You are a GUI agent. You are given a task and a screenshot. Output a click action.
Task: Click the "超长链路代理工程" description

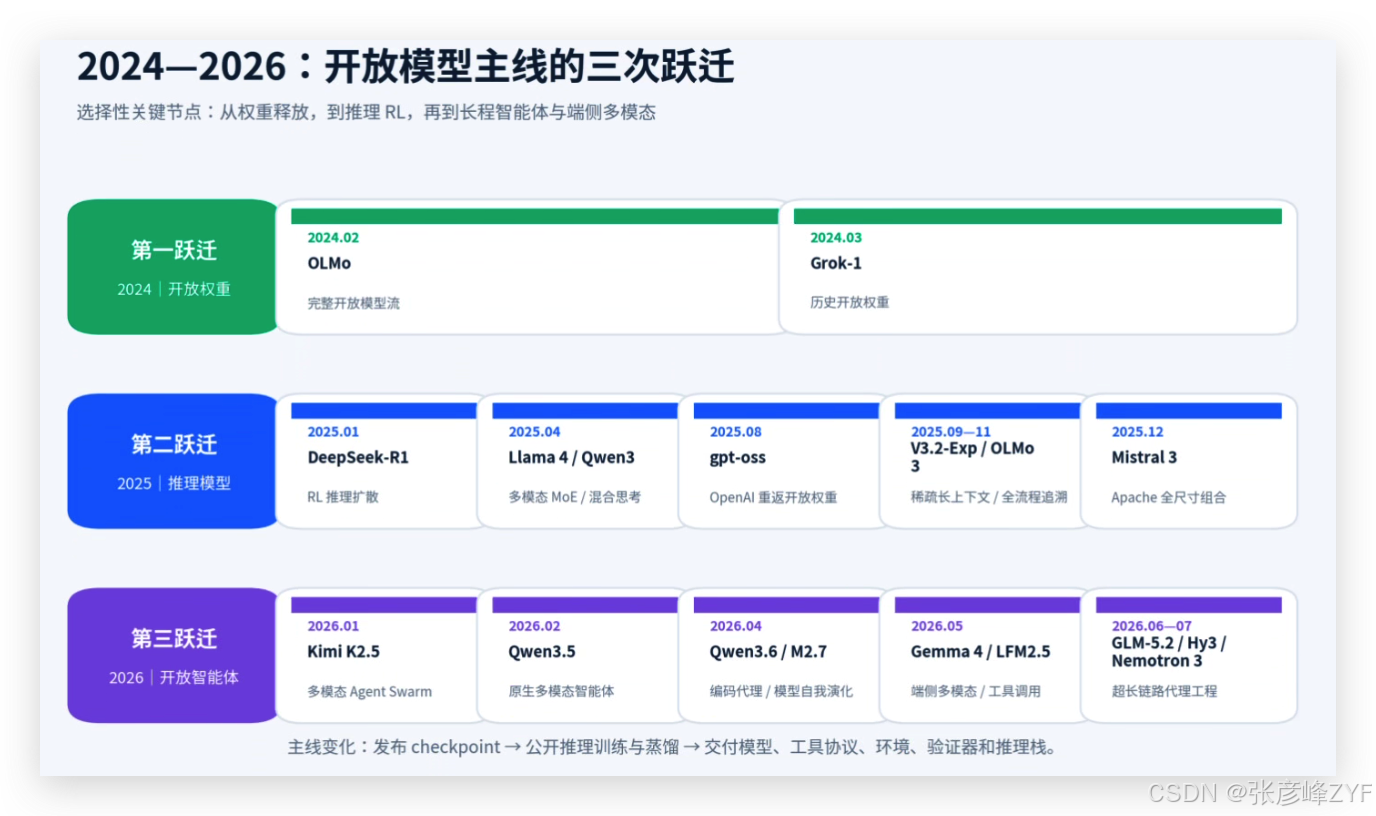[x=1165, y=691]
